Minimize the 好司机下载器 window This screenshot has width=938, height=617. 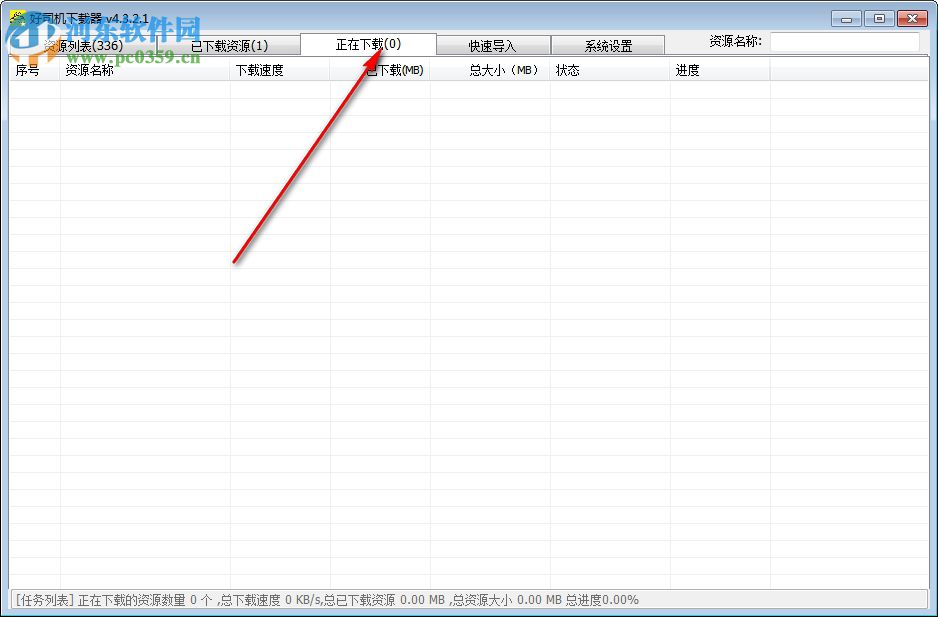tap(846, 19)
